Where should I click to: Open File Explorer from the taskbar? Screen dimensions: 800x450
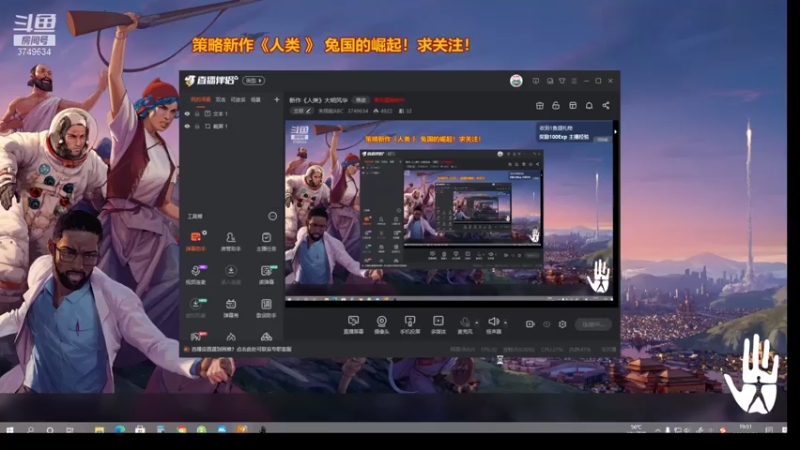click(99, 430)
